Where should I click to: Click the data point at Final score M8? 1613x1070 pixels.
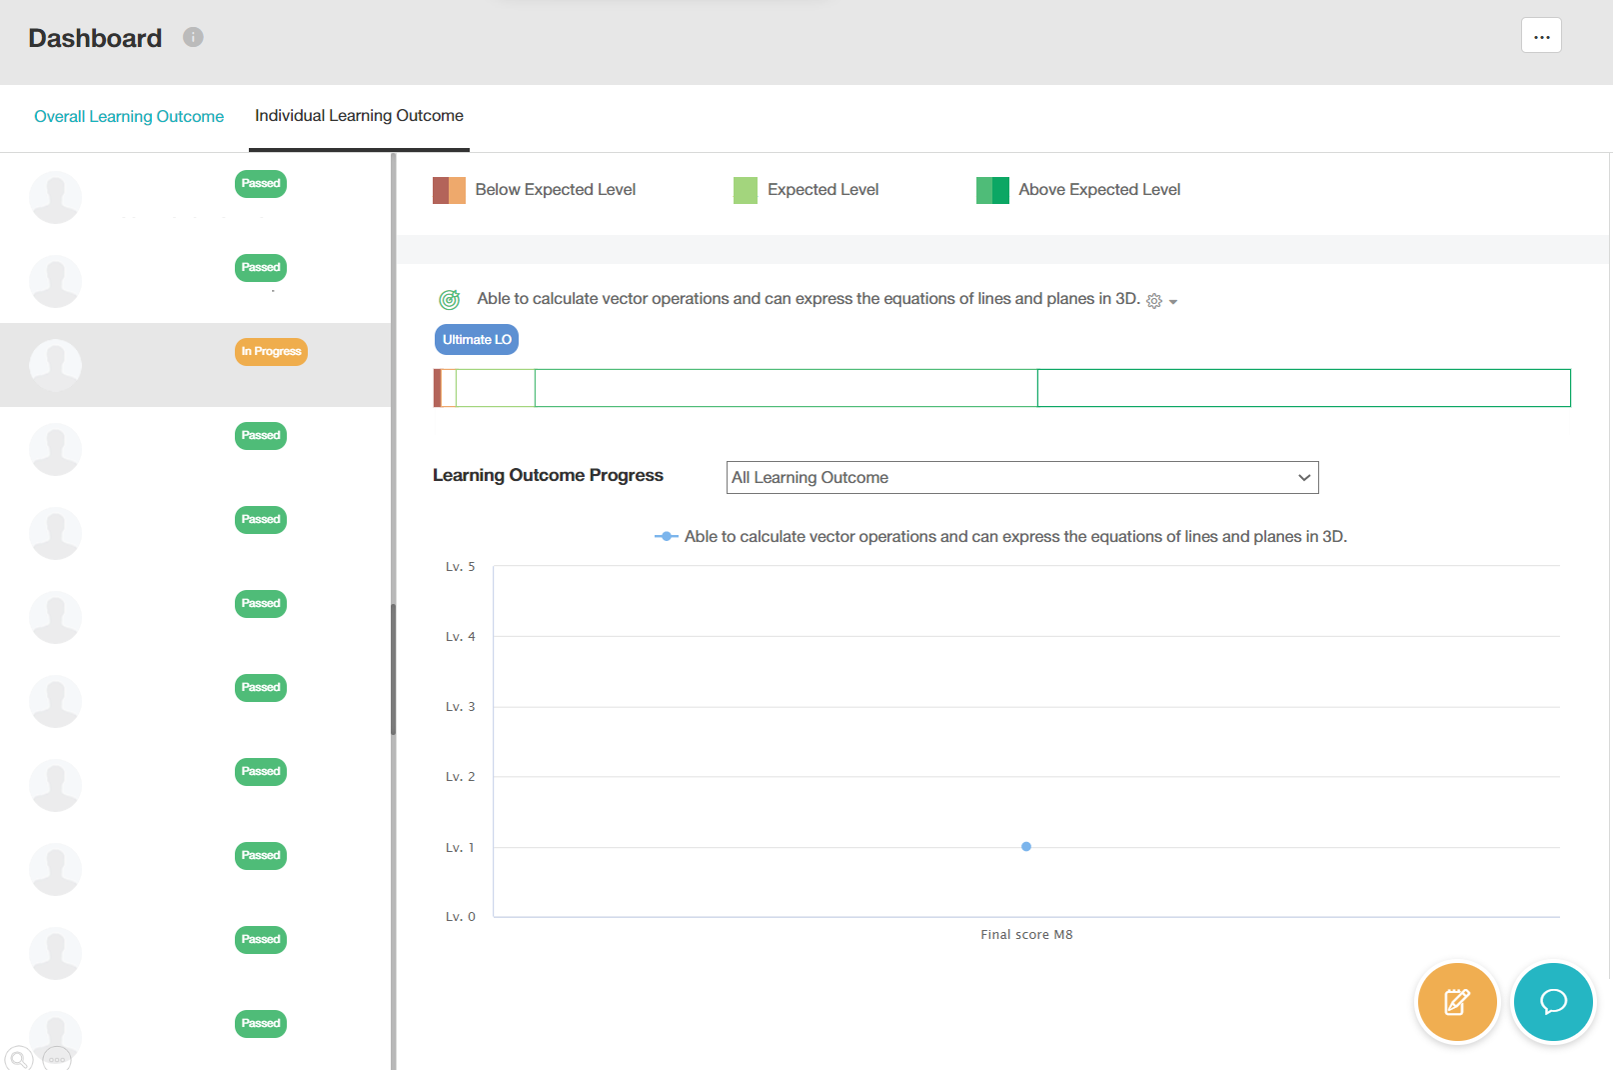tap(1026, 847)
